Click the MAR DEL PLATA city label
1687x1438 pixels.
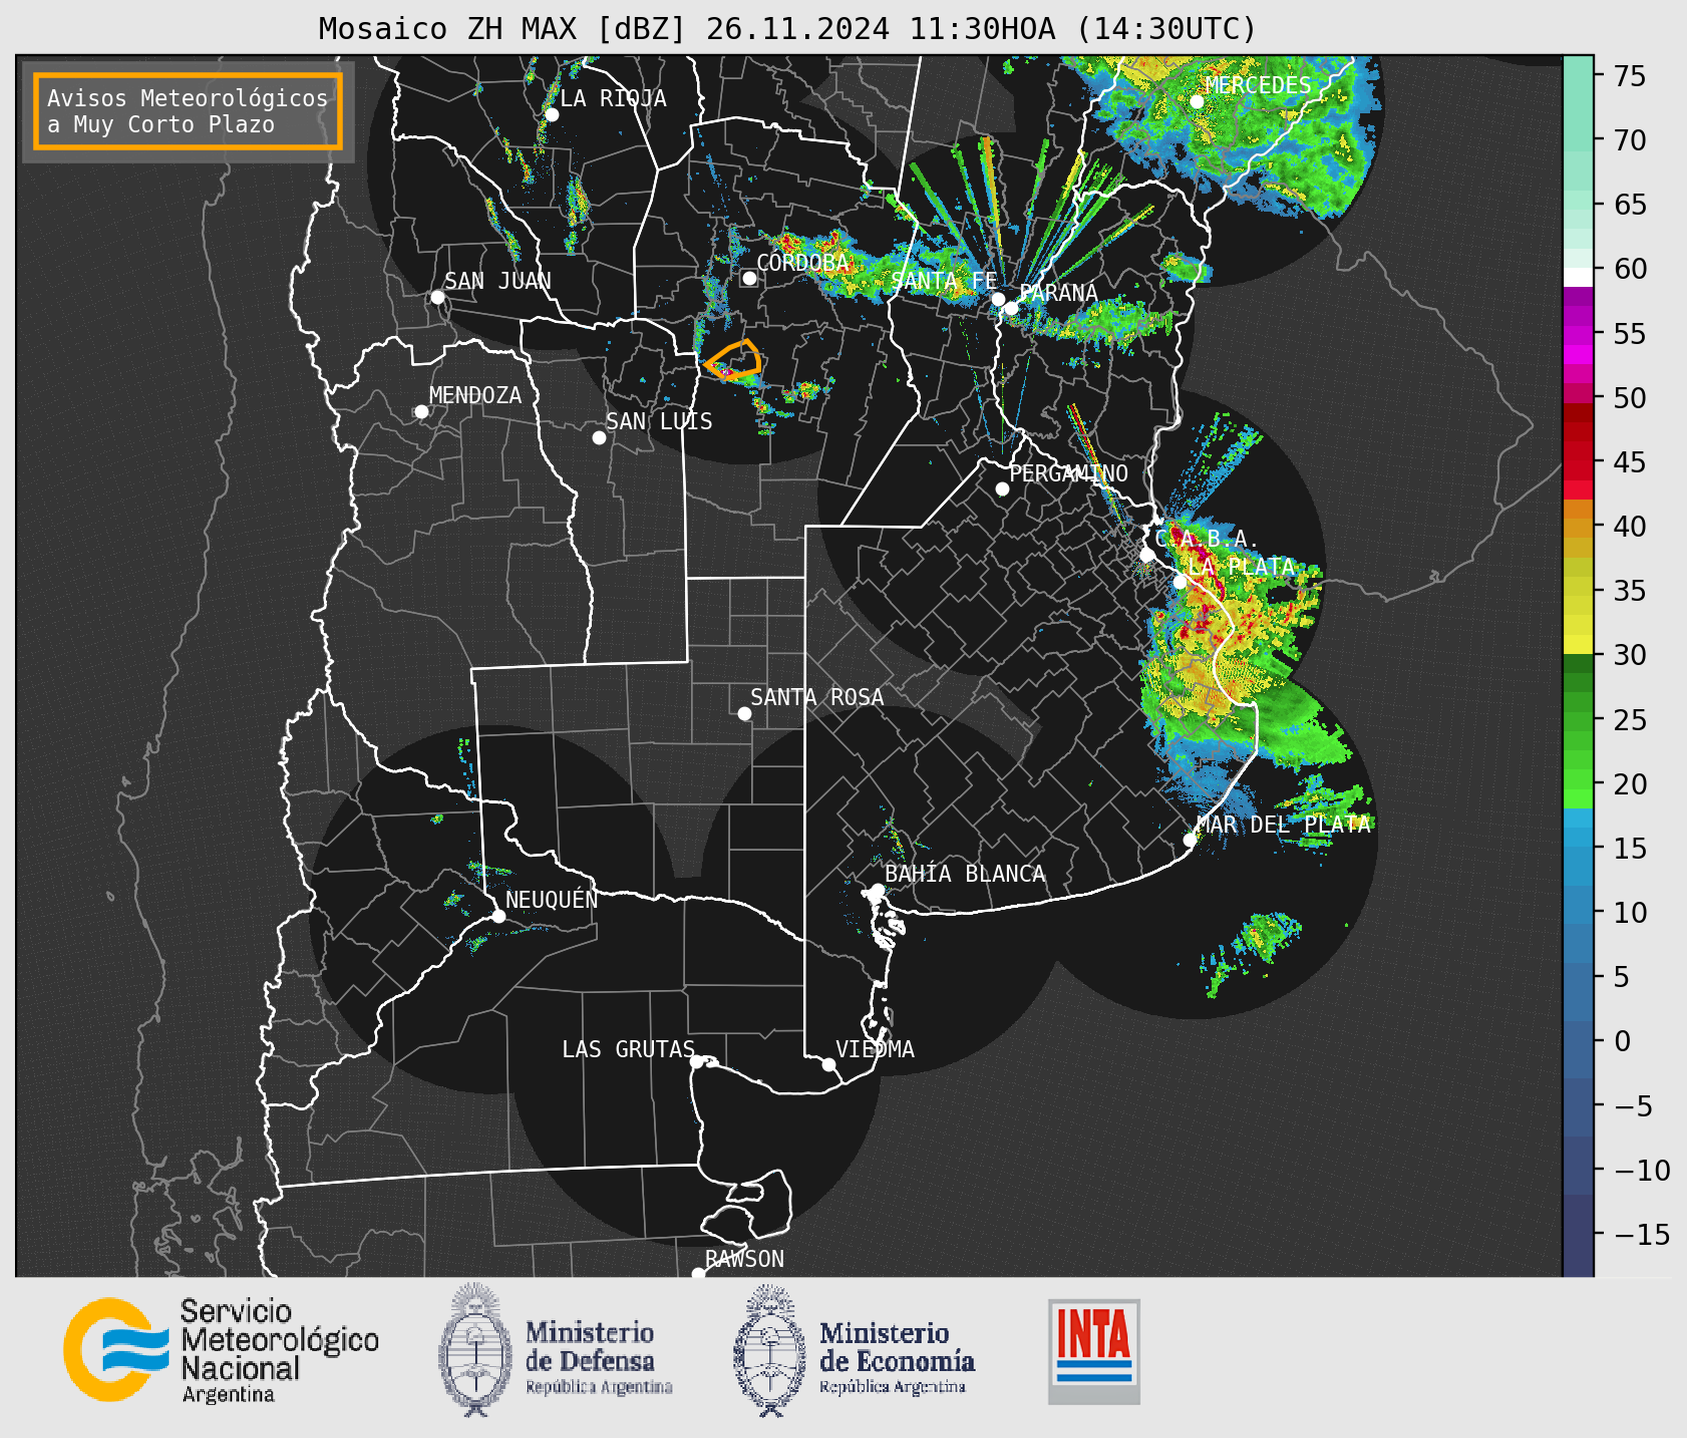click(1283, 824)
